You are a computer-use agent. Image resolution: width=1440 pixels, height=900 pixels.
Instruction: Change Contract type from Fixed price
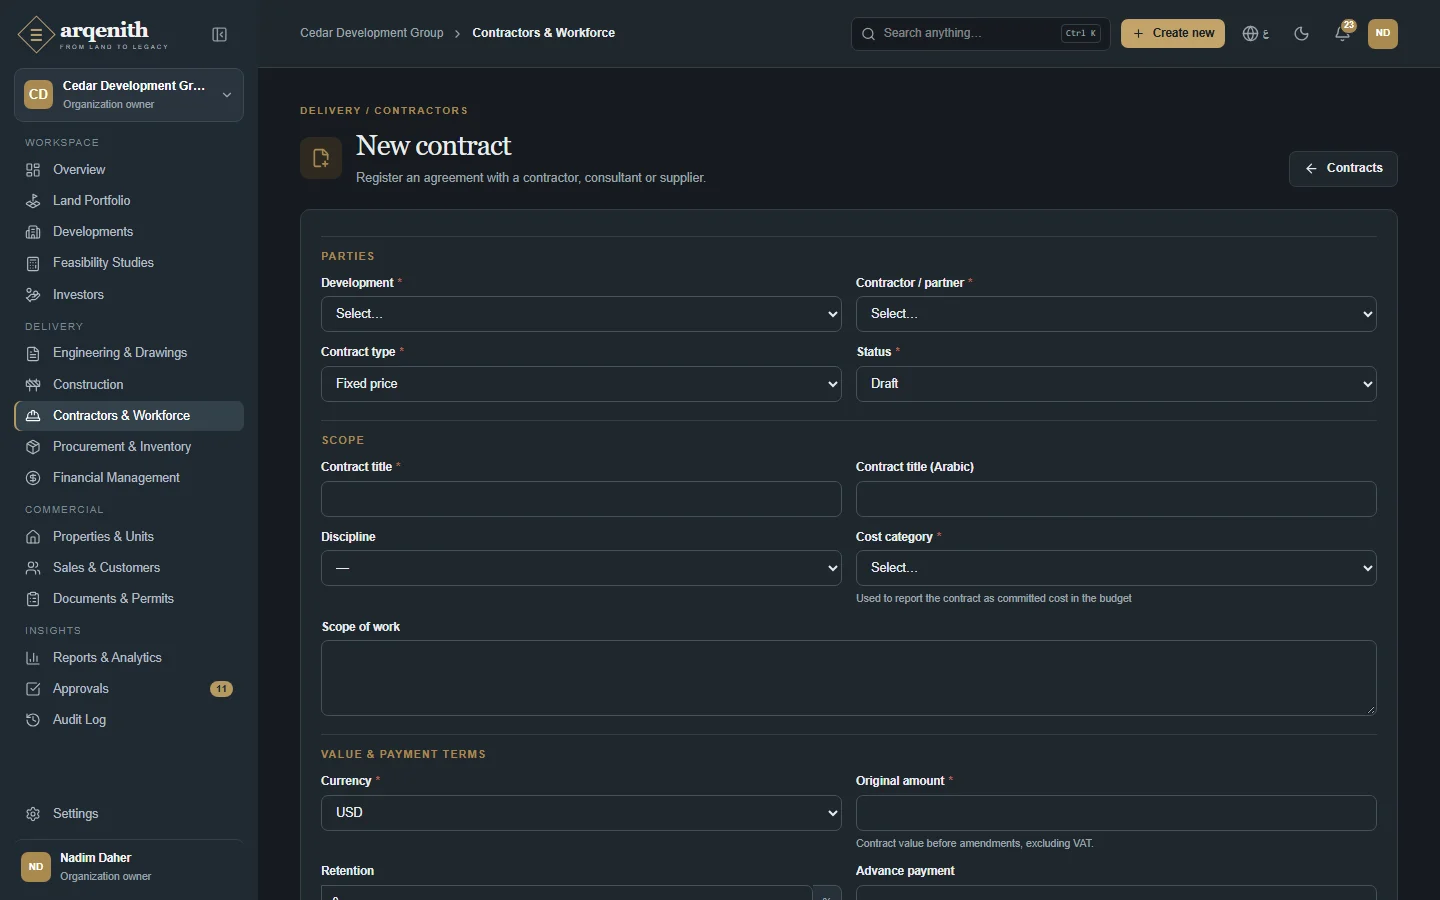[581, 384]
